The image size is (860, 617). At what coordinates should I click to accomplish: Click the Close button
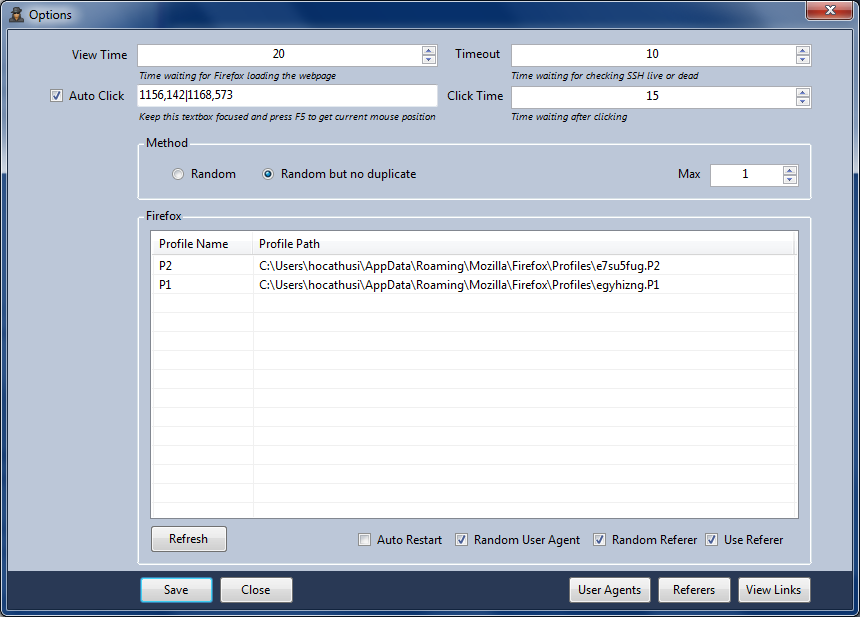[x=256, y=590]
